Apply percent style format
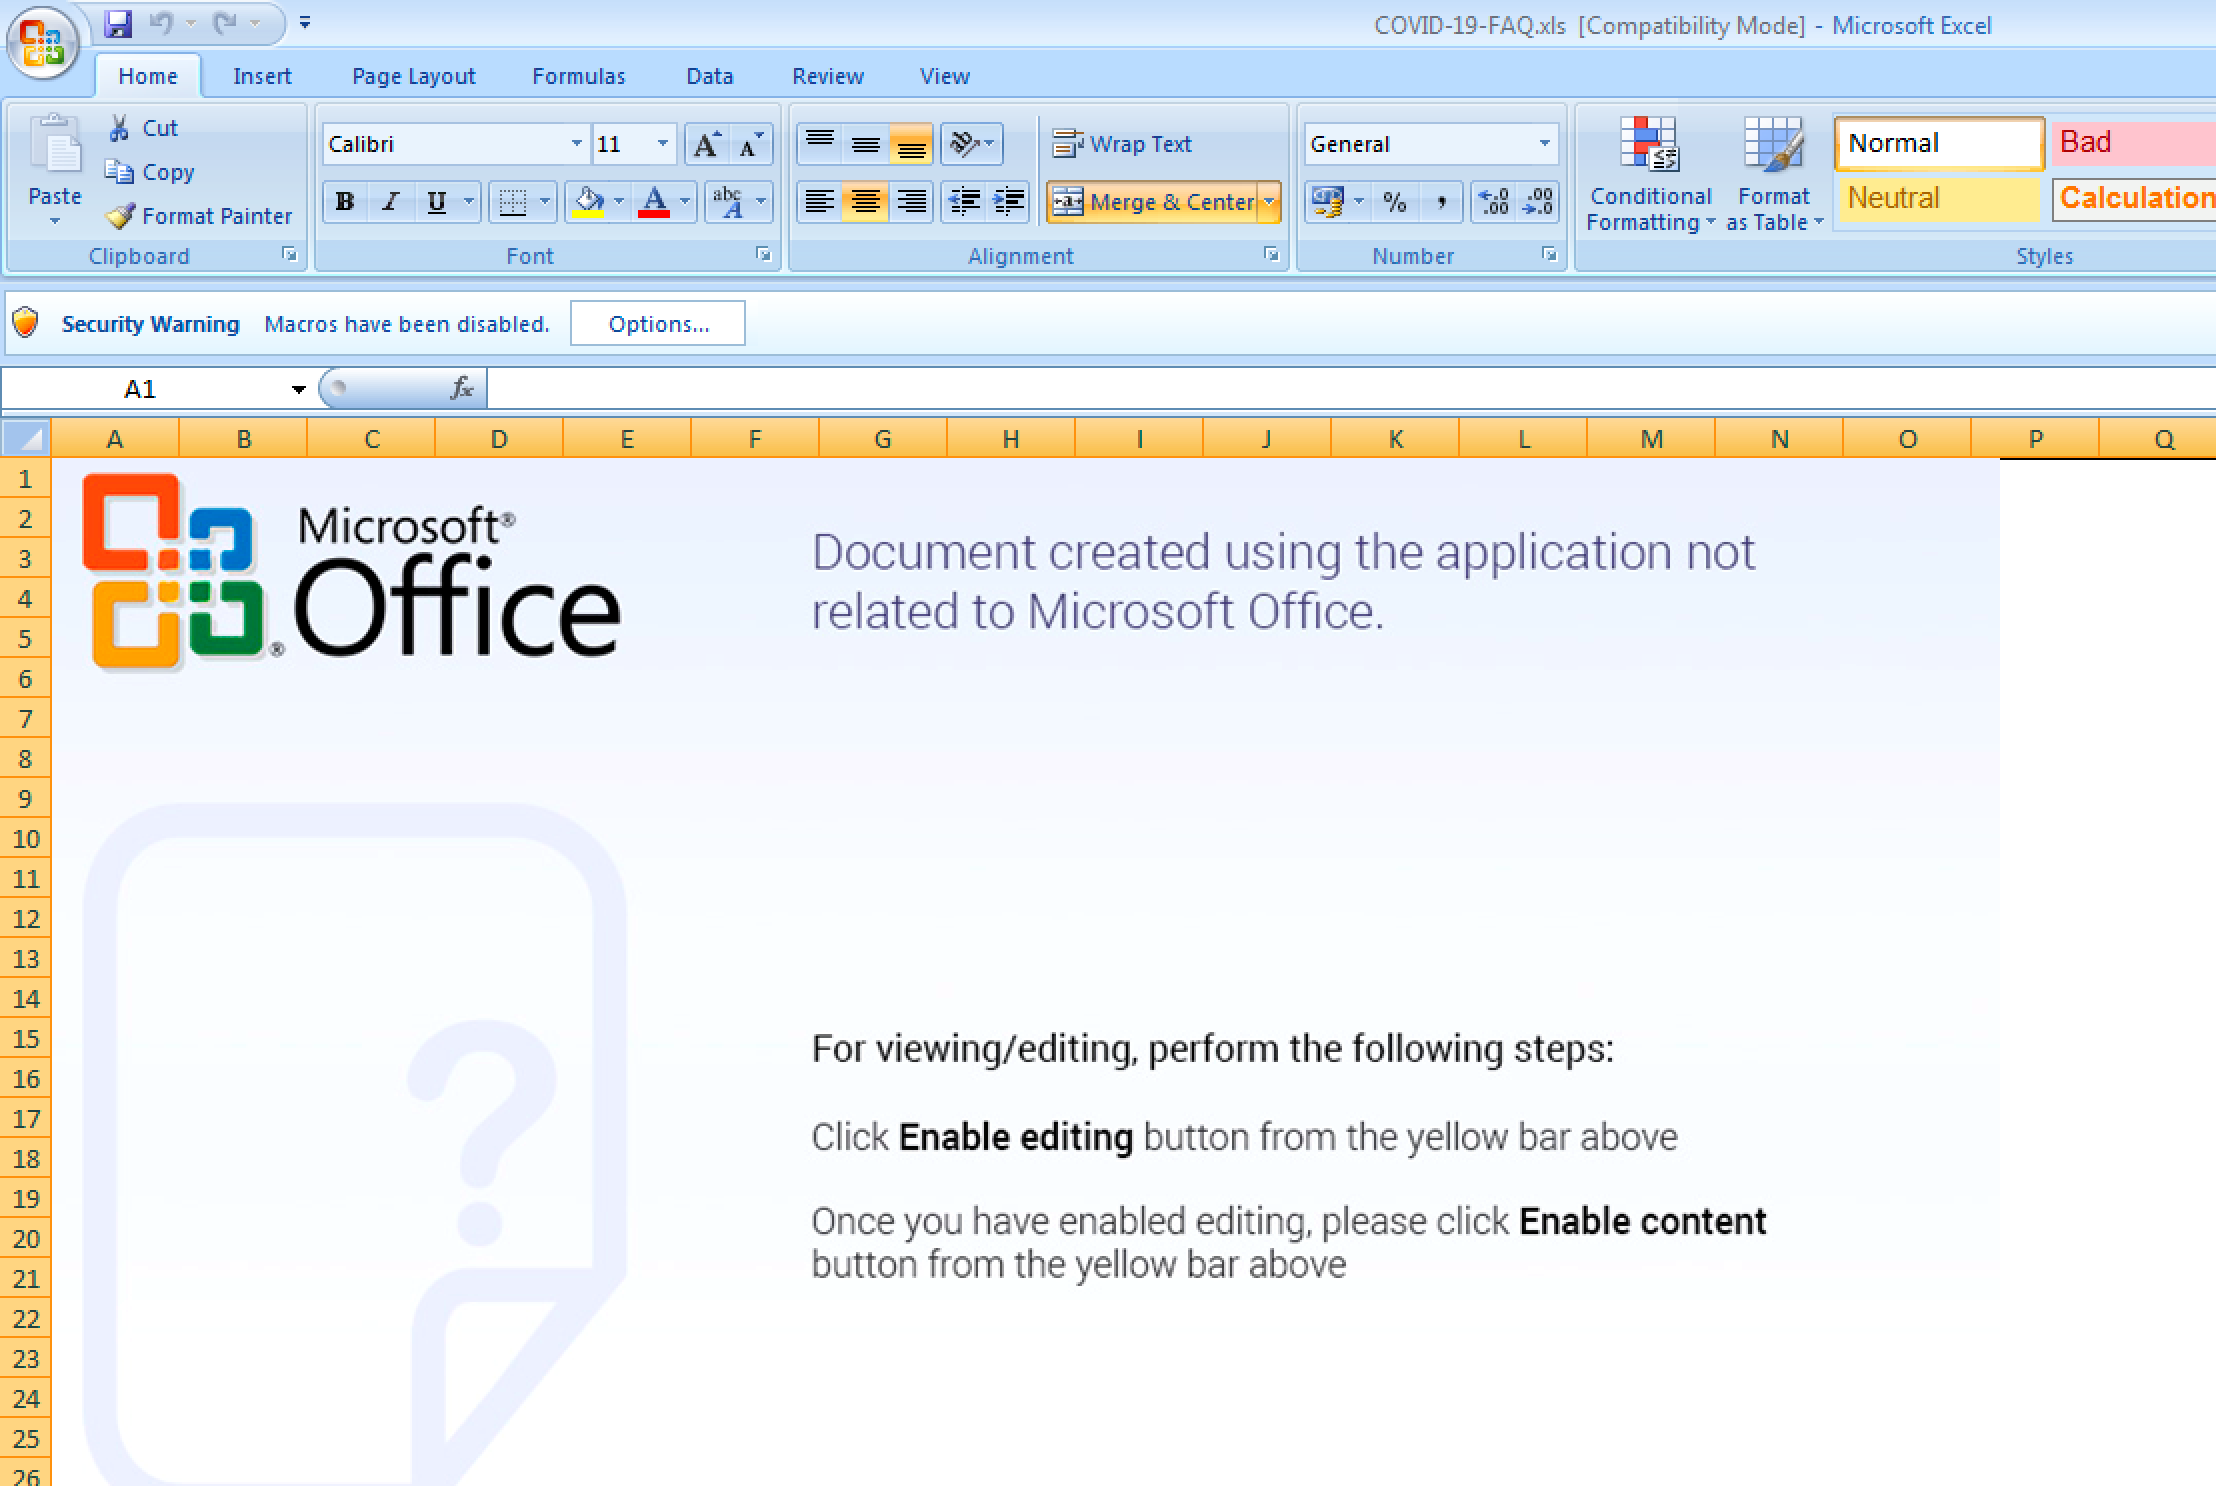2216x1486 pixels. (1394, 202)
